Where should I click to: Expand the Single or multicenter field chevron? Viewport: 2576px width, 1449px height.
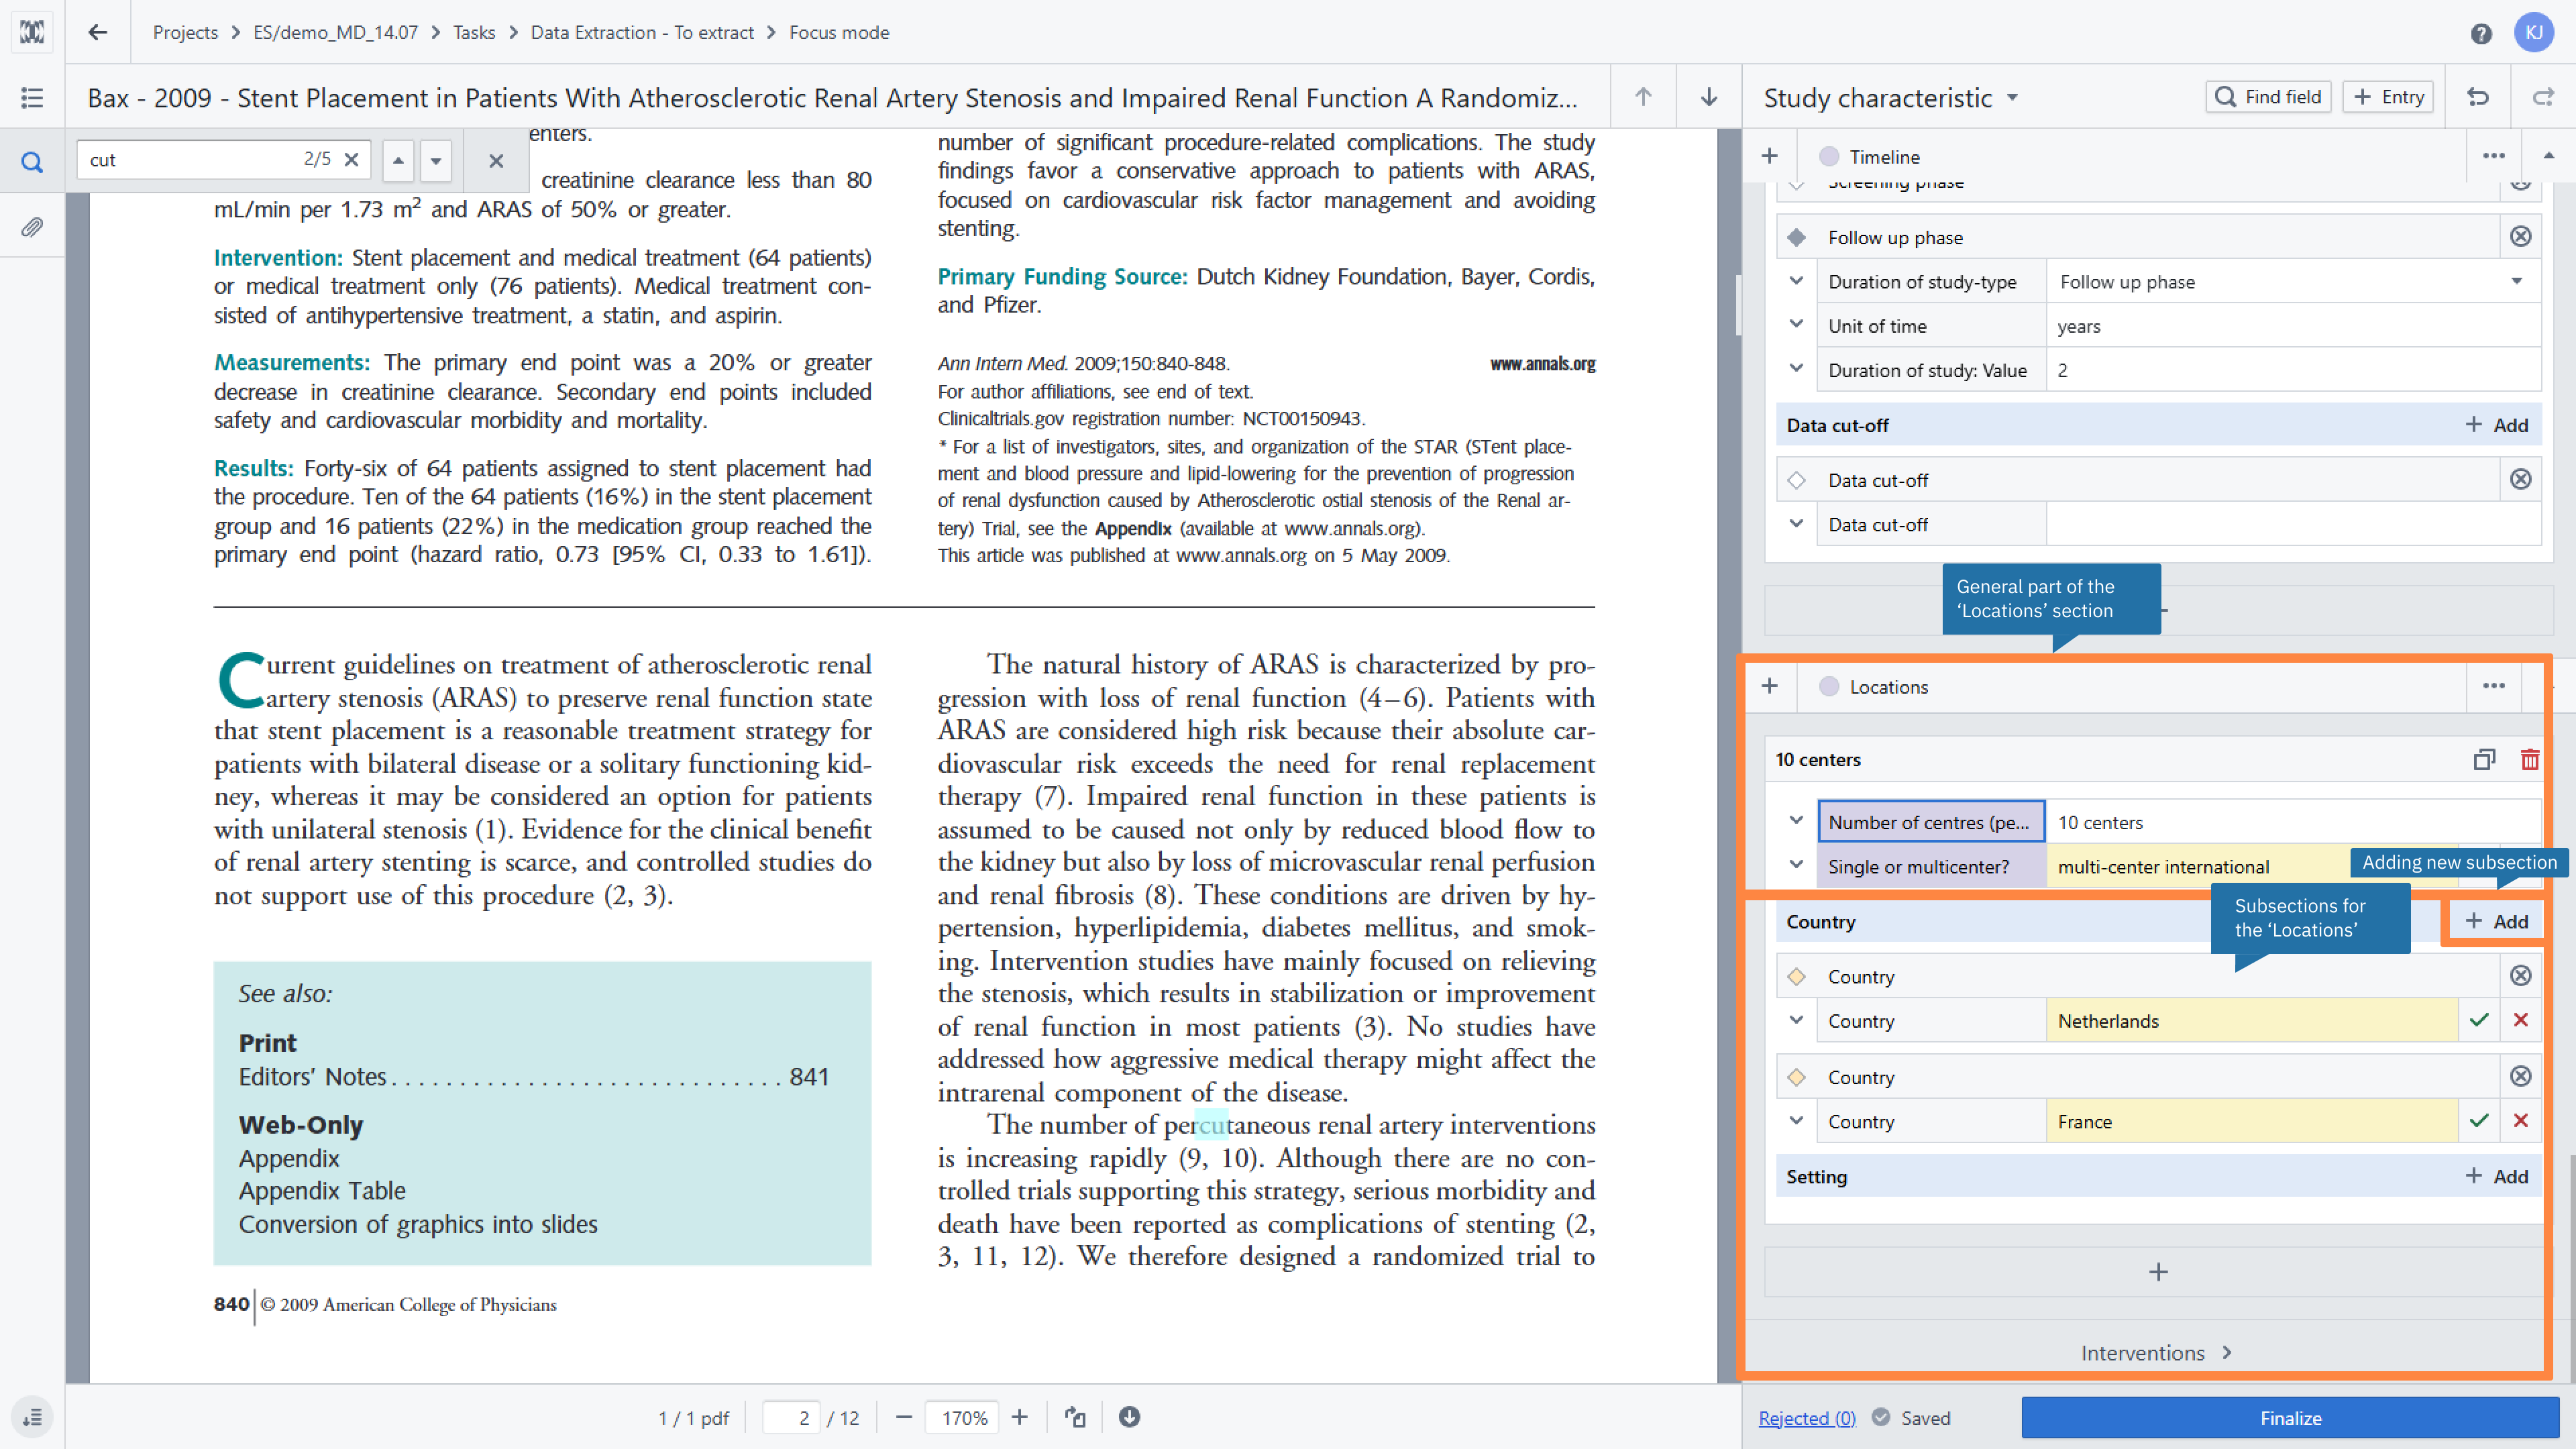[x=1797, y=865]
